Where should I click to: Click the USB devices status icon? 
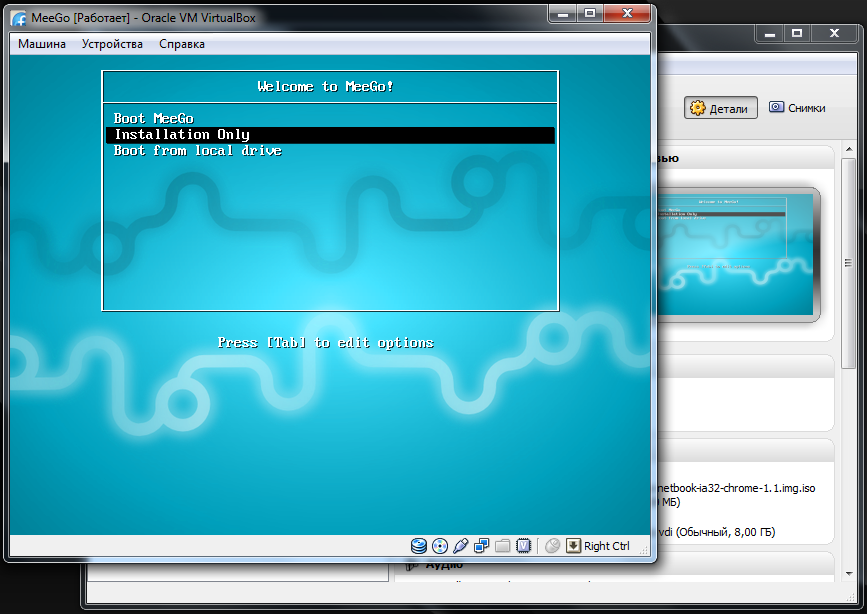tap(461, 546)
